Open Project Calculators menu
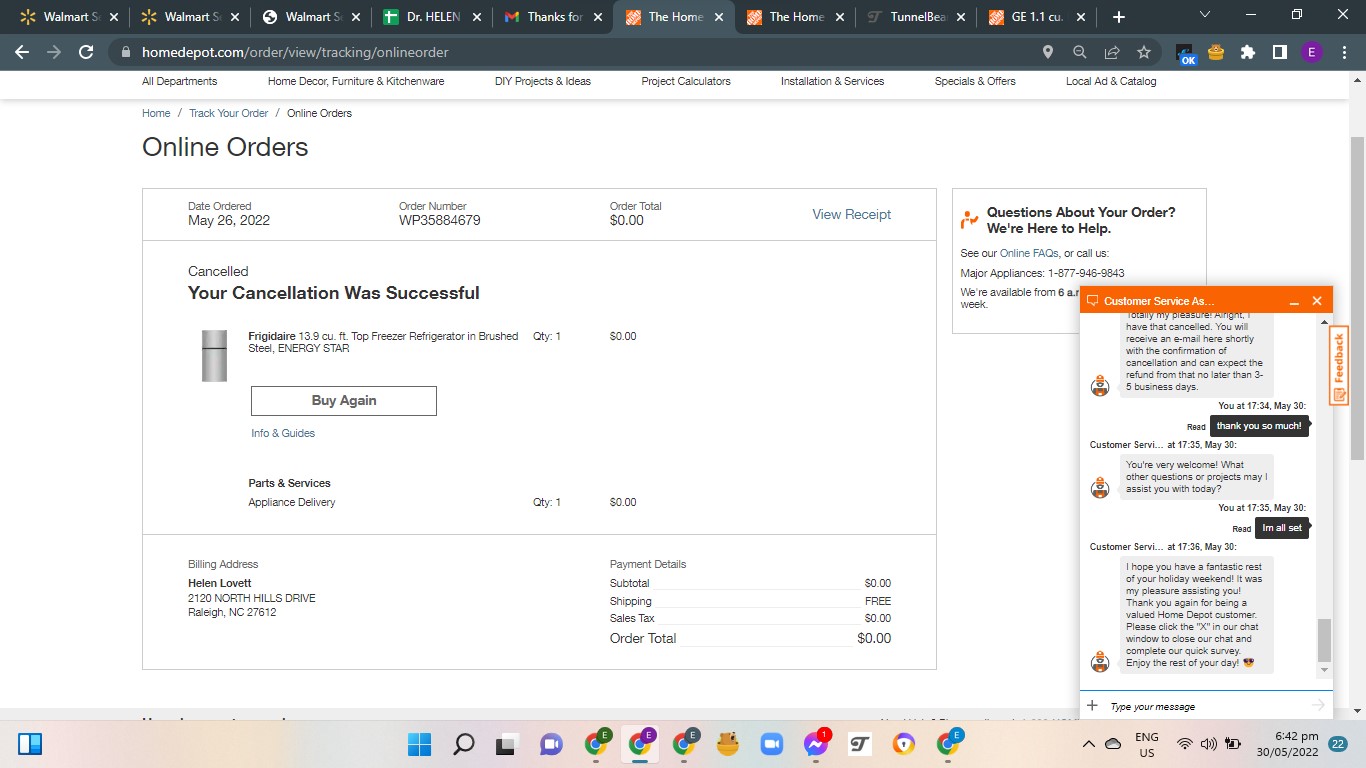Image resolution: width=1366 pixels, height=768 pixels. pos(686,81)
